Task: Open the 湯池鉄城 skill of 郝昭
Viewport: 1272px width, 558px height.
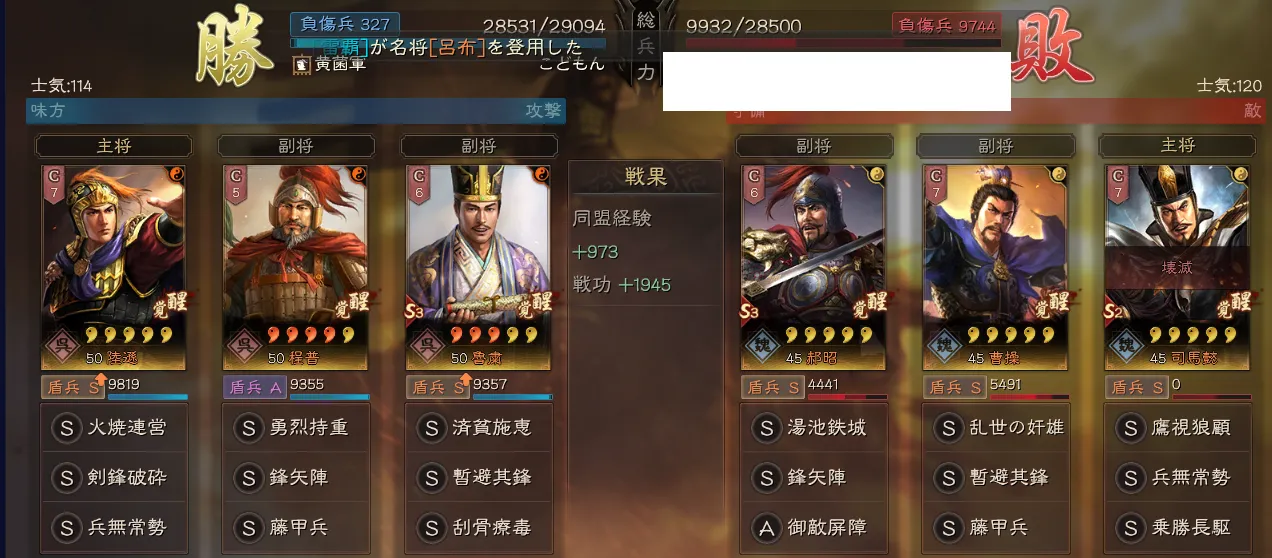Action: coord(813,428)
